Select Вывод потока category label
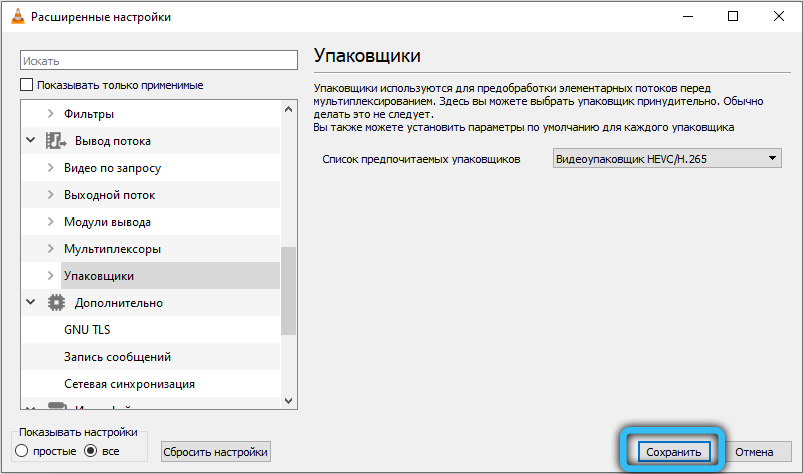The image size is (803, 474). [x=113, y=141]
